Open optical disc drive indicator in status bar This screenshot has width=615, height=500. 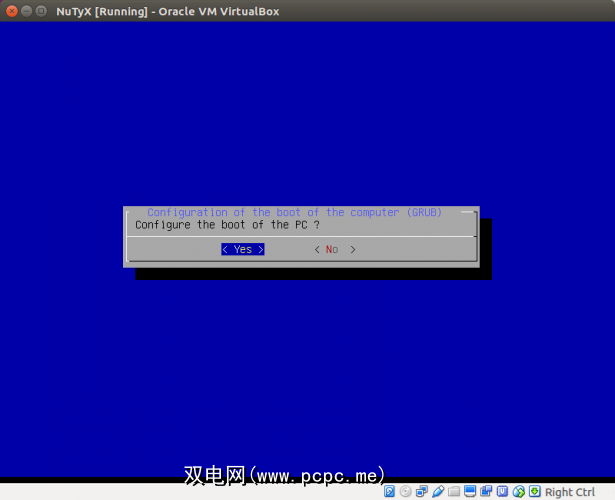click(406, 491)
